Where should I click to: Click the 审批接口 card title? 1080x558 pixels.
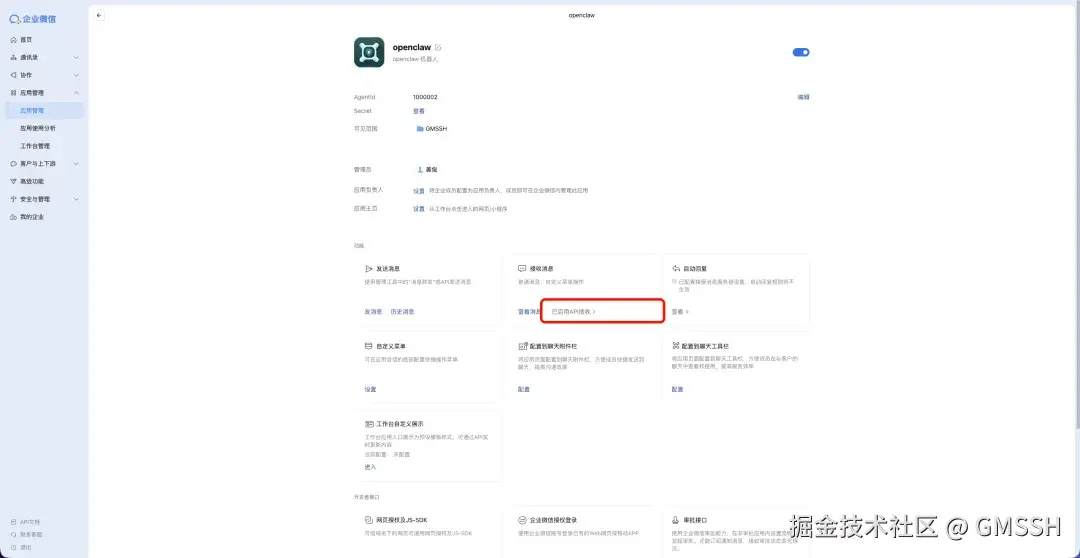point(694,520)
